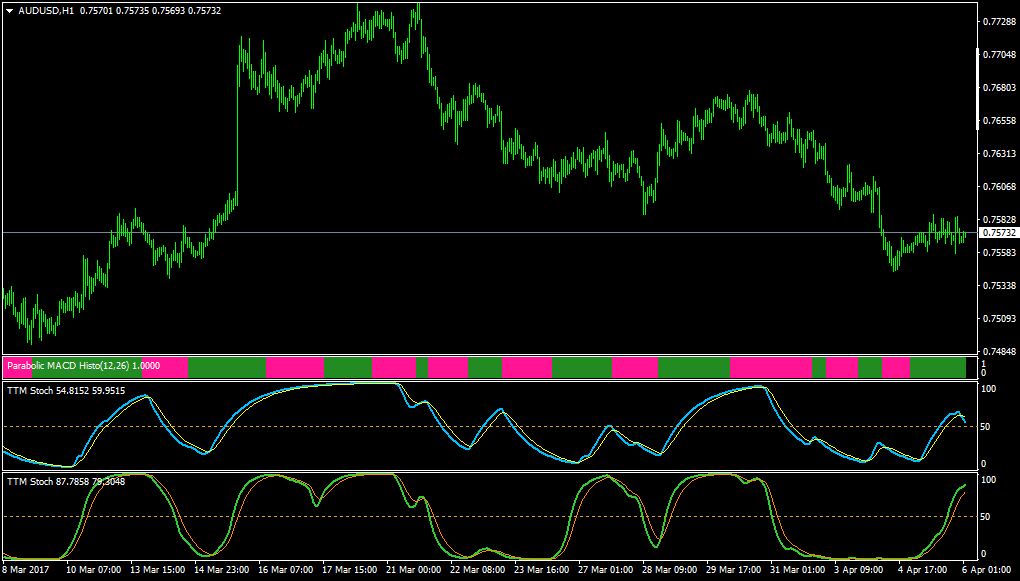Click price scale value 0.75583
Image resolution: width=1020 pixels, height=581 pixels.
pyautogui.click(x=999, y=252)
